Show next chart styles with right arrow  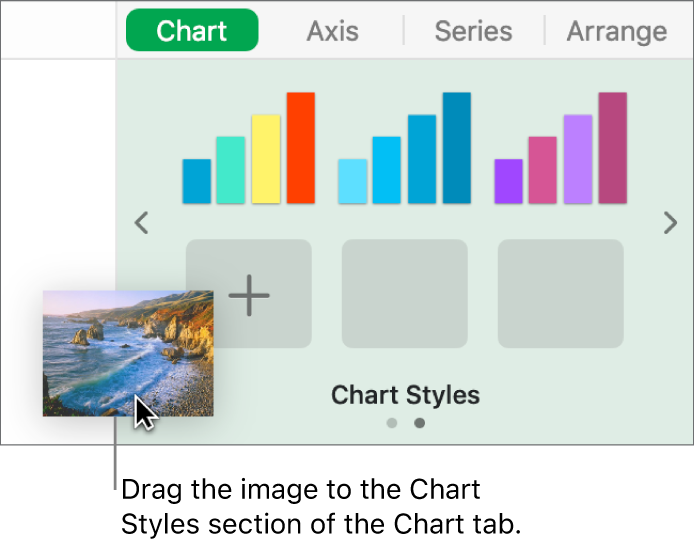coord(670,223)
